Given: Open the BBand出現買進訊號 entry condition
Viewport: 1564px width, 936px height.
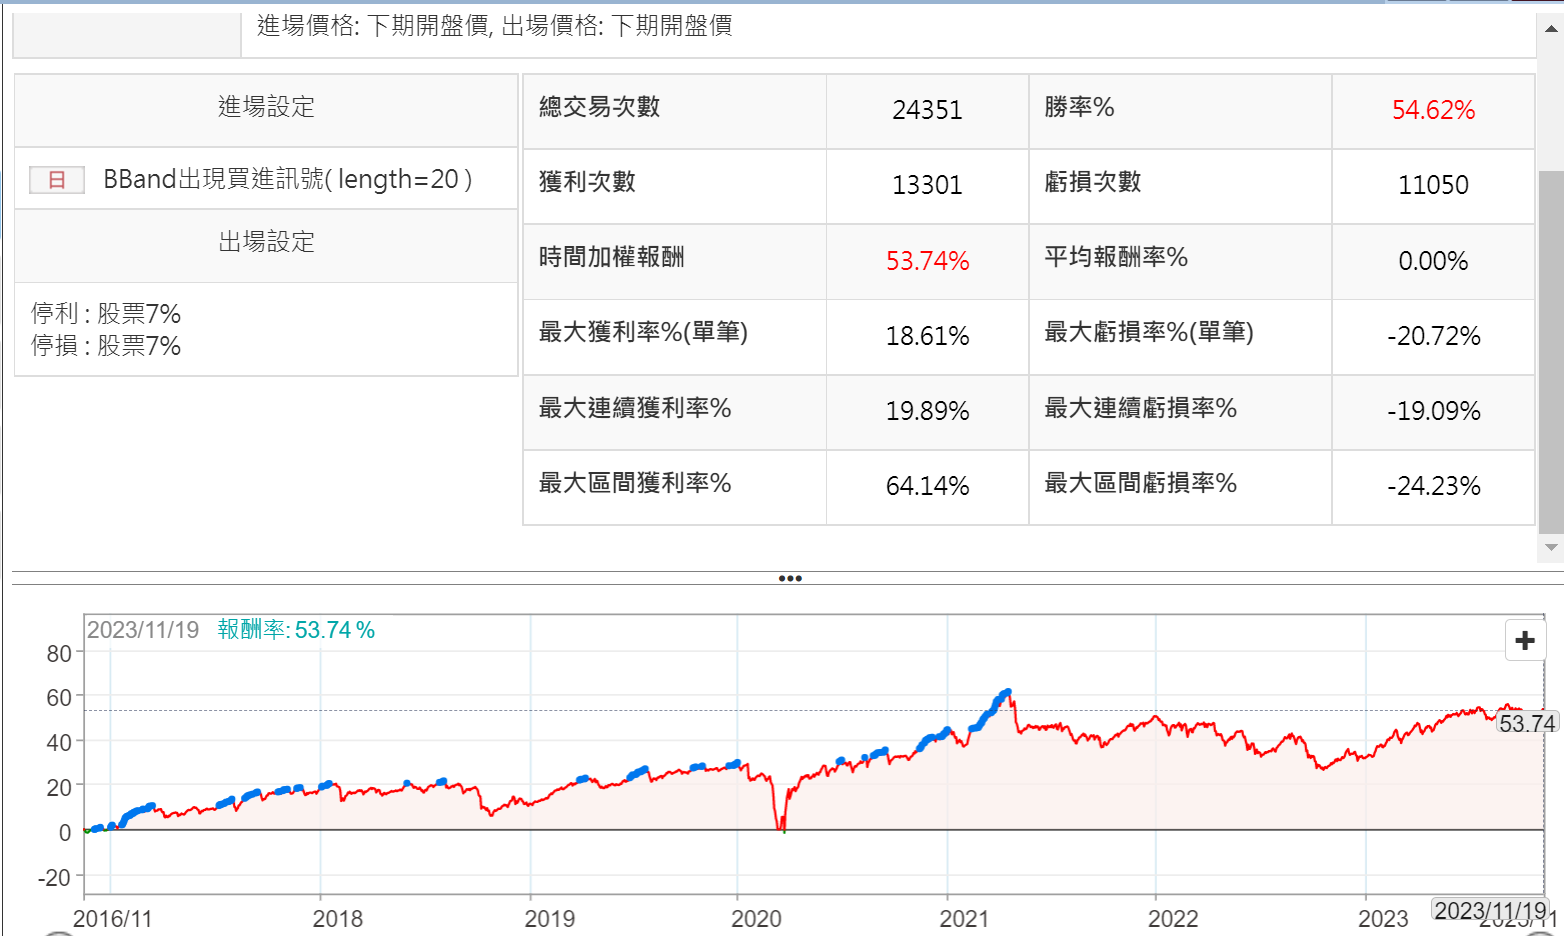Looking at the screenshot, I should coord(287,179).
